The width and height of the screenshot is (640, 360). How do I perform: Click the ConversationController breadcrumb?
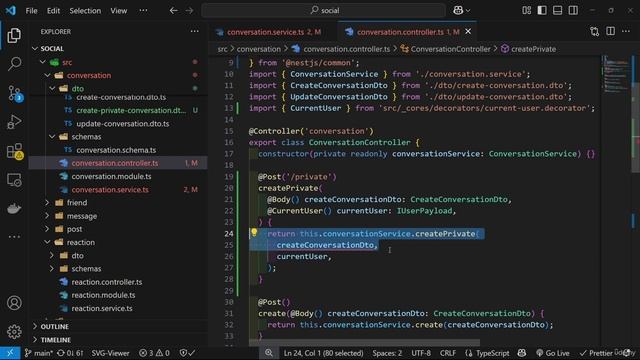pyautogui.click(x=446, y=49)
